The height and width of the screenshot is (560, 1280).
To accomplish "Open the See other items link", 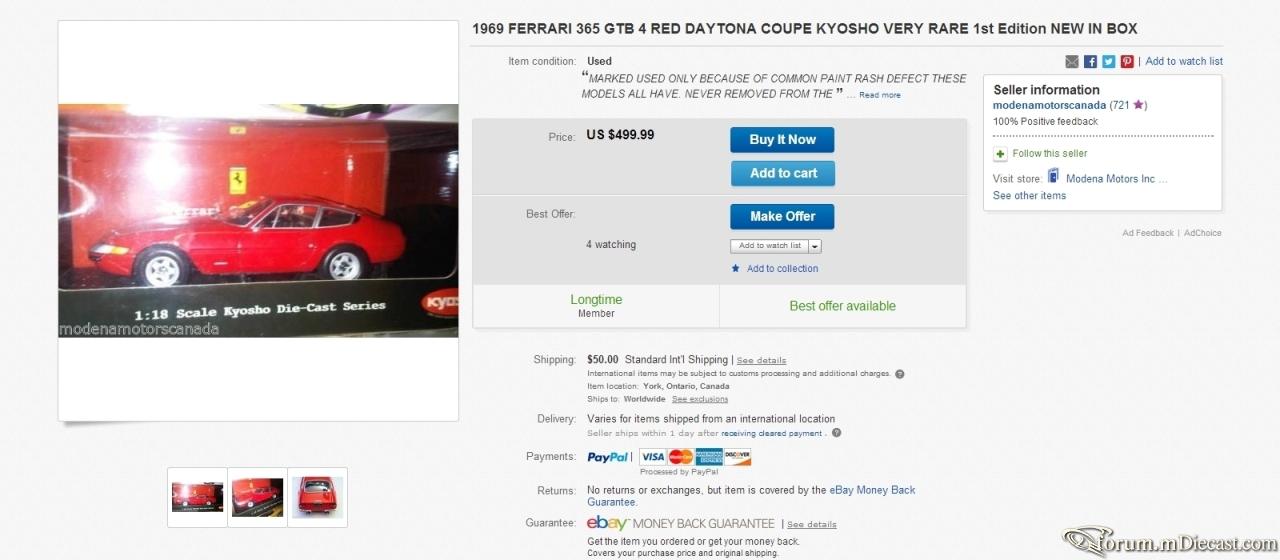I will tap(1029, 196).
